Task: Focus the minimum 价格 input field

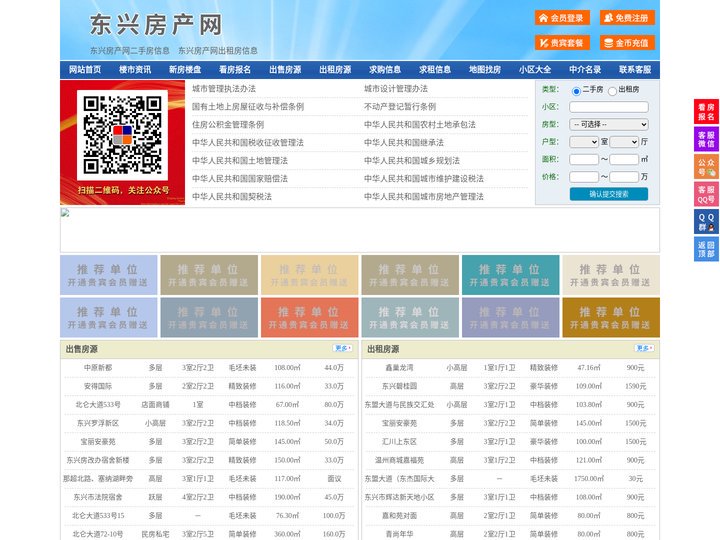Action: coord(584,177)
